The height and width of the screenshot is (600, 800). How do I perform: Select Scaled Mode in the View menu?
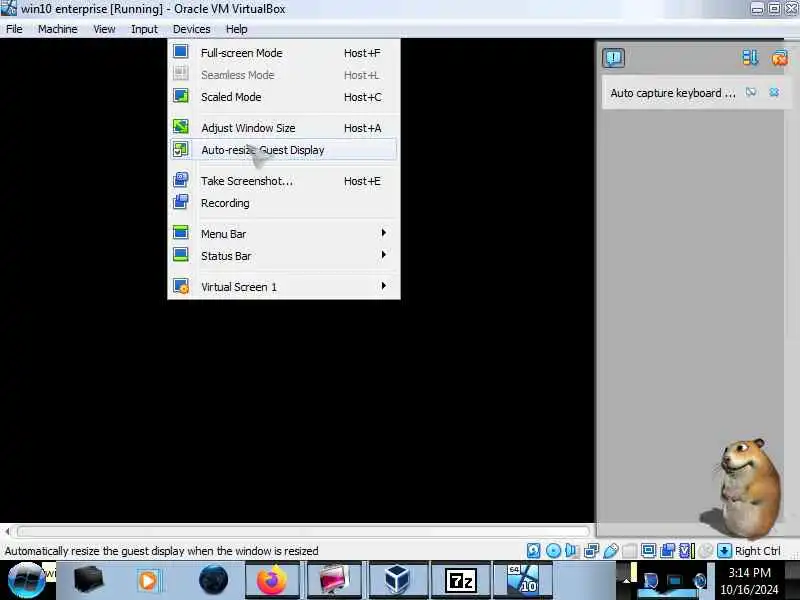tap(284, 96)
